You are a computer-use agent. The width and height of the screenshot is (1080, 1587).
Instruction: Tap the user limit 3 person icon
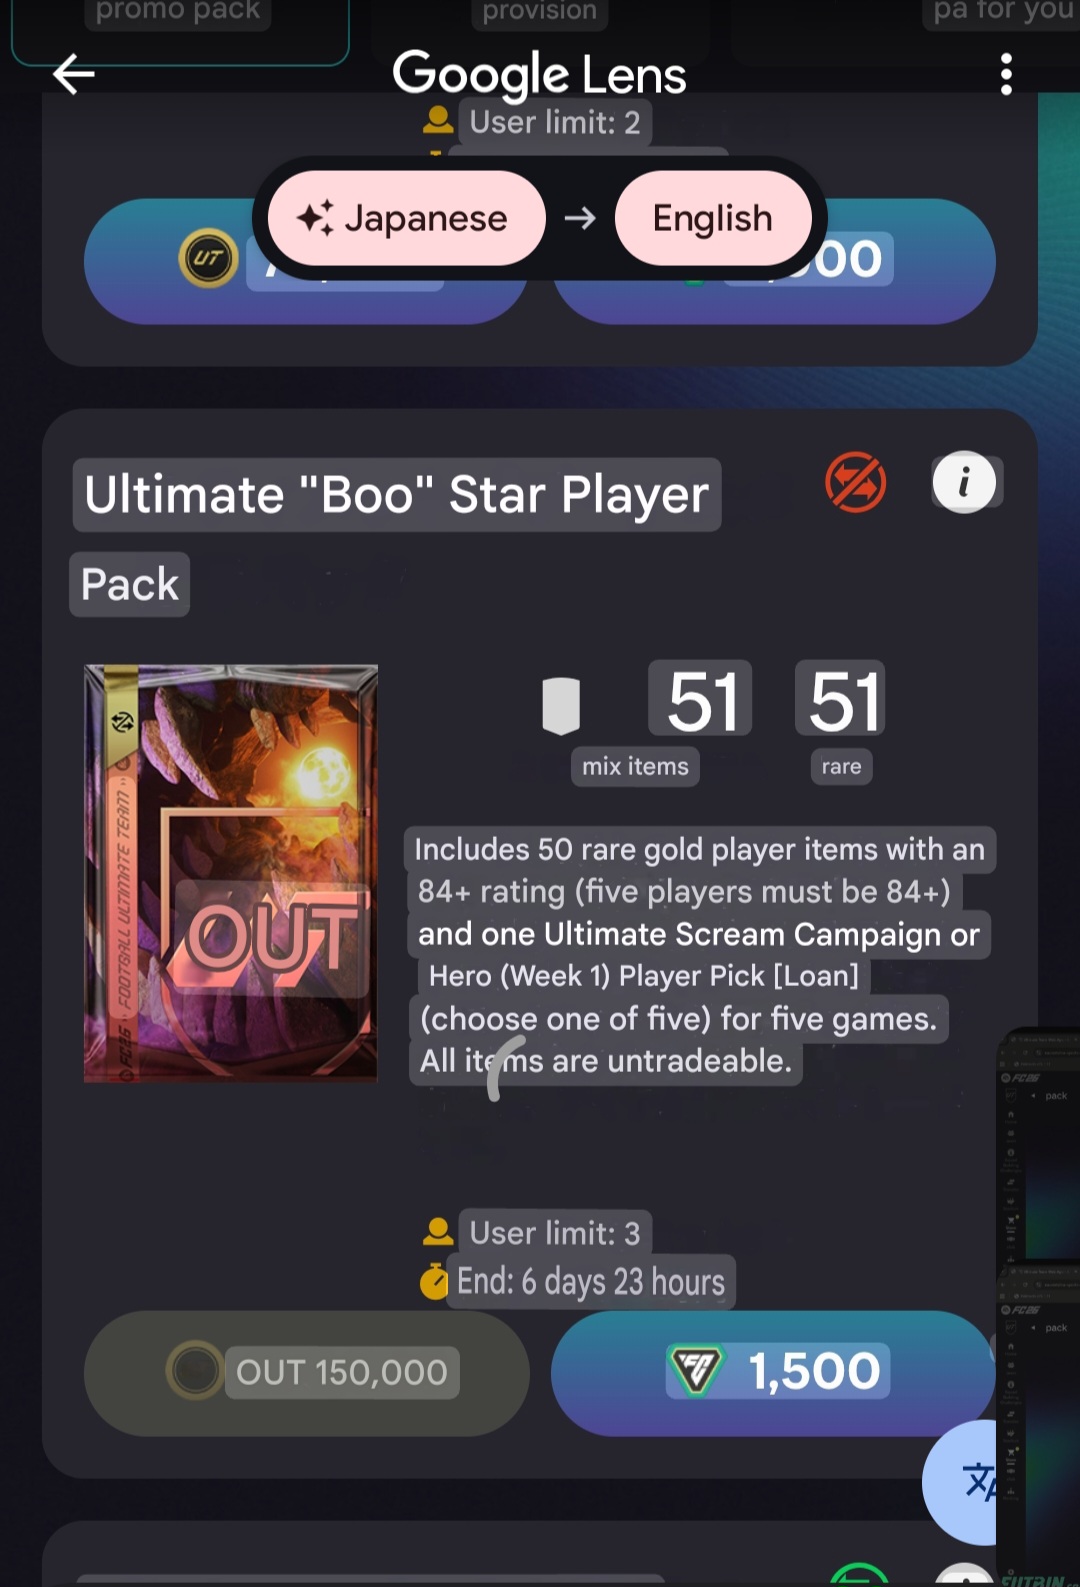tap(438, 1232)
